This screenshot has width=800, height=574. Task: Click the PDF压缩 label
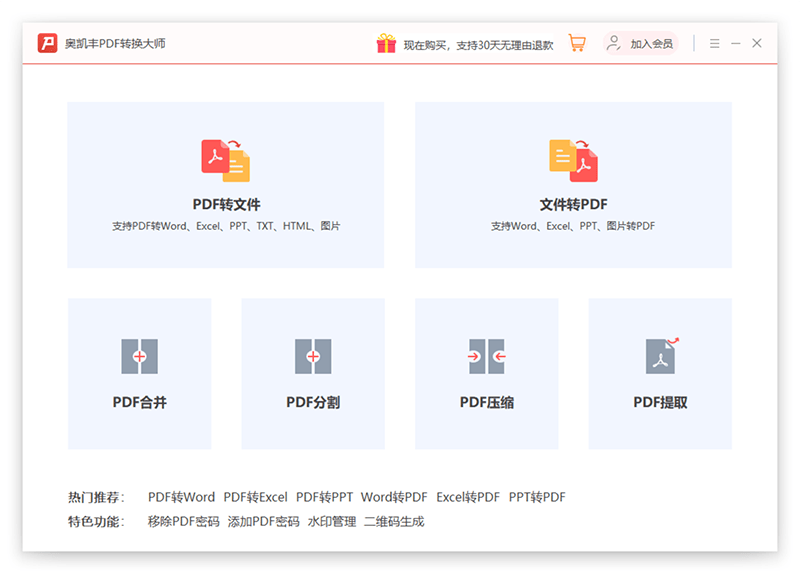pos(487,403)
